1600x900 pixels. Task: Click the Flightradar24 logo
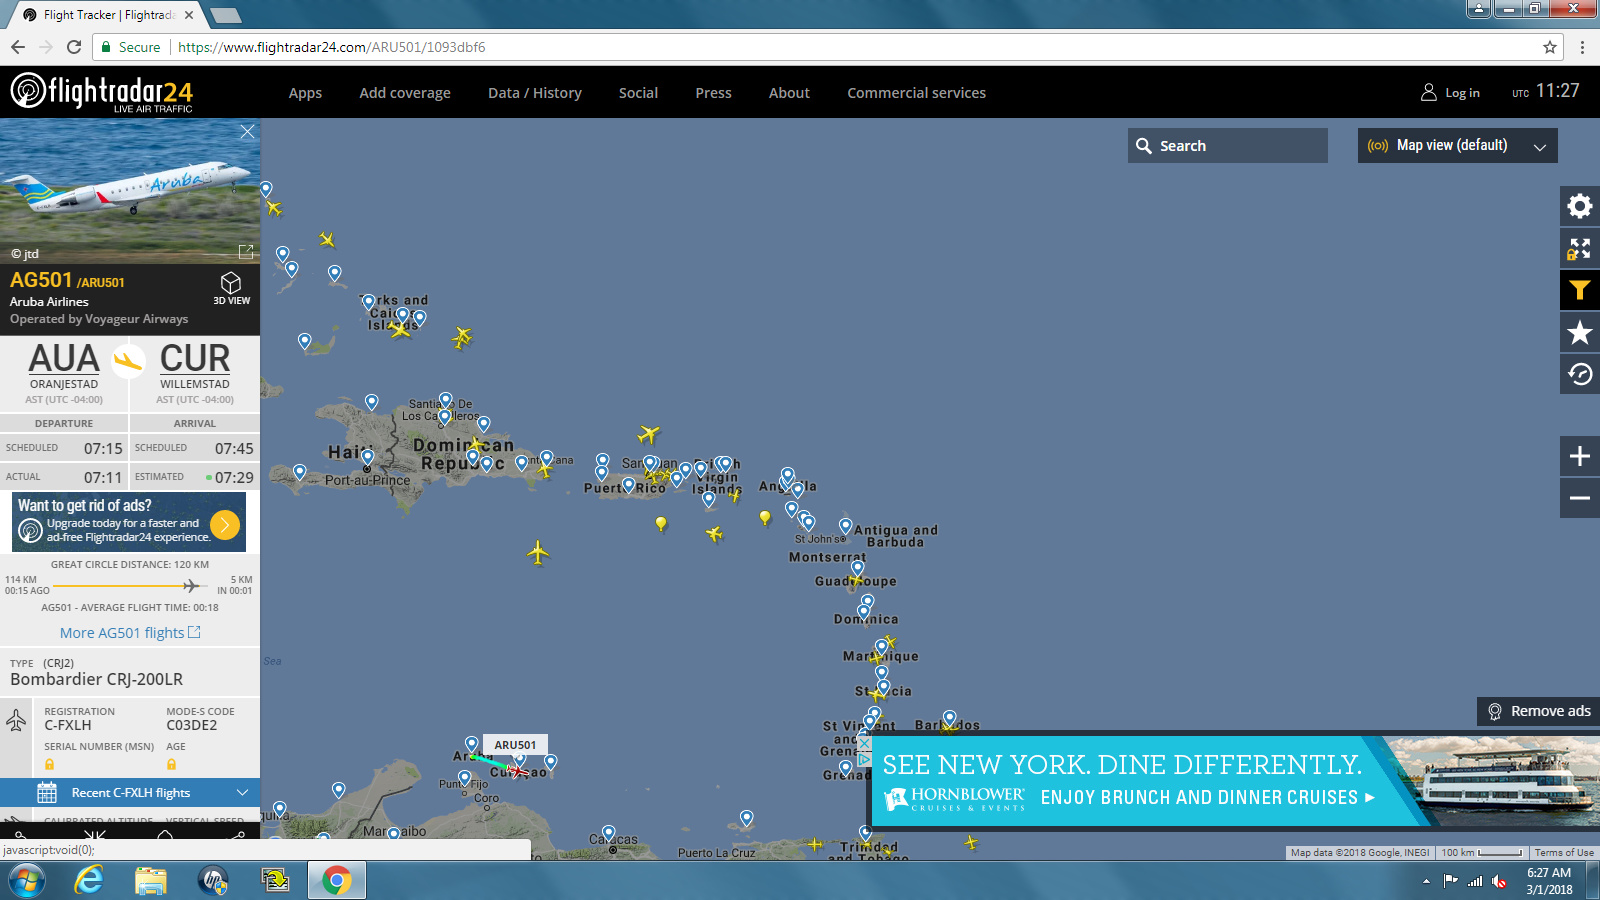pyautogui.click(x=101, y=92)
